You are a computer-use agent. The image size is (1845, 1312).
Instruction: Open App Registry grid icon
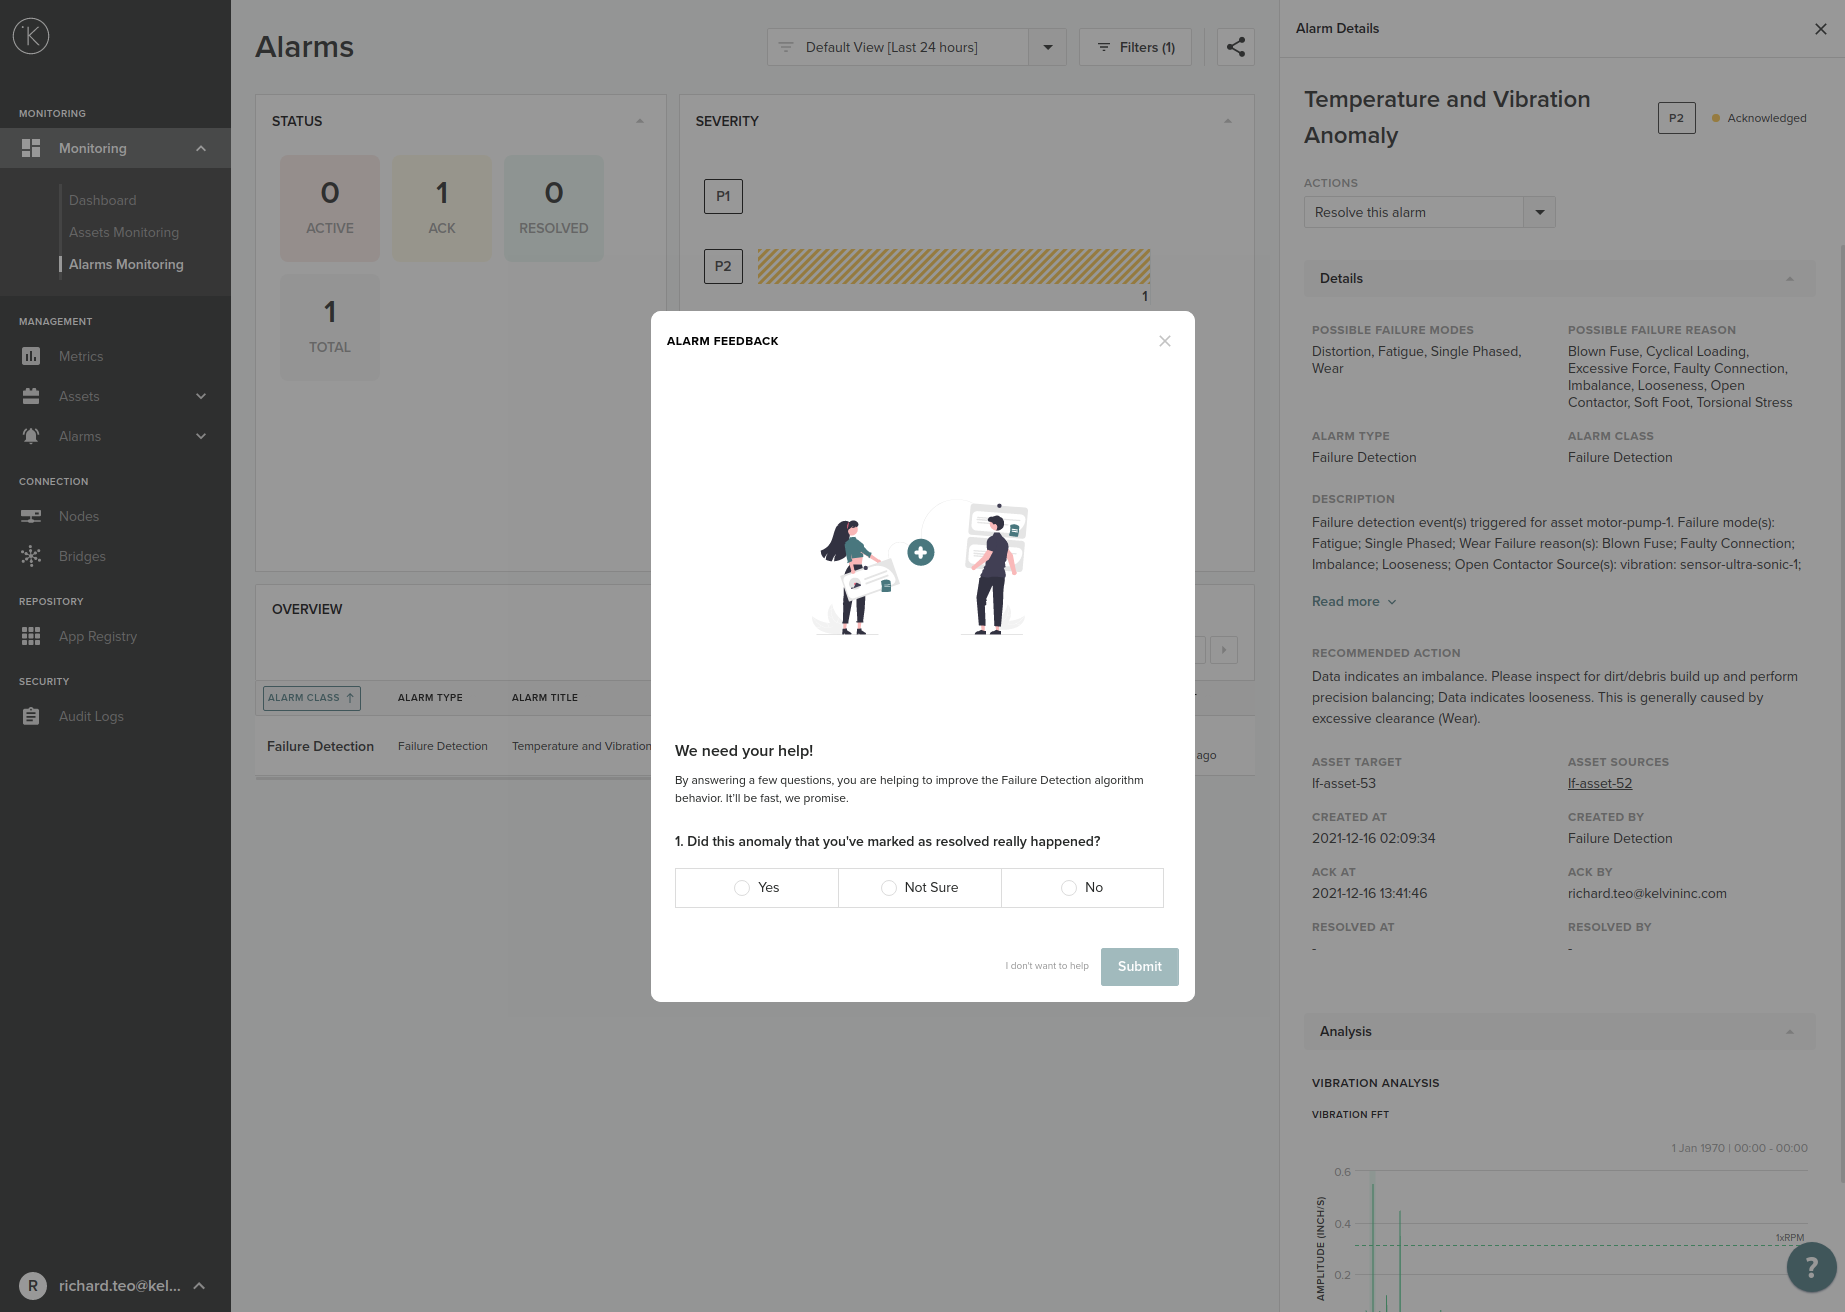coord(31,636)
